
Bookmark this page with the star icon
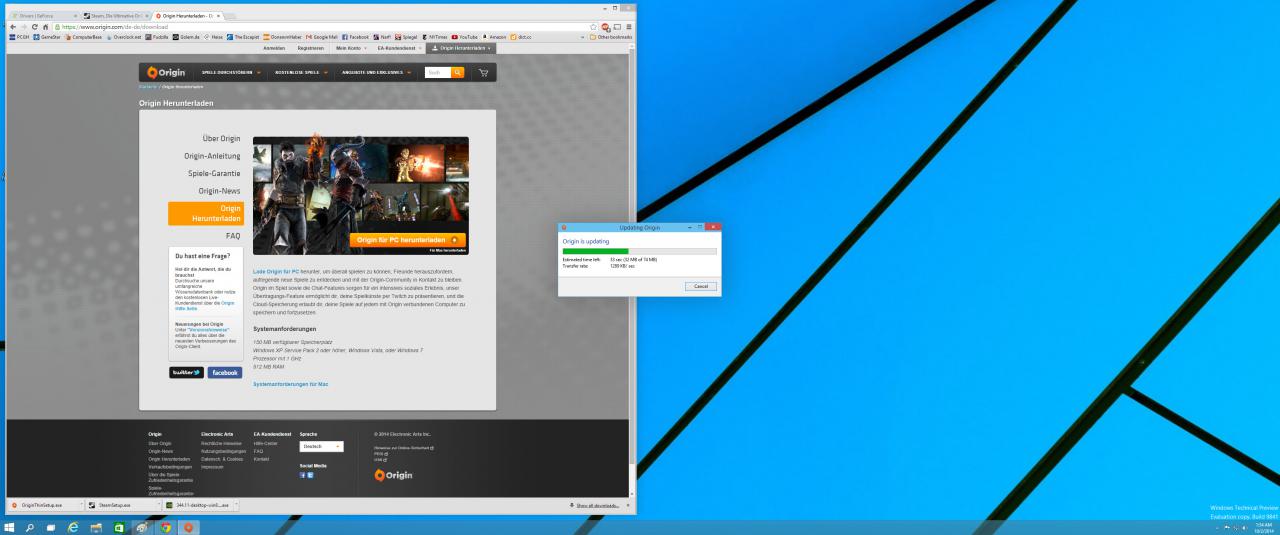(594, 27)
